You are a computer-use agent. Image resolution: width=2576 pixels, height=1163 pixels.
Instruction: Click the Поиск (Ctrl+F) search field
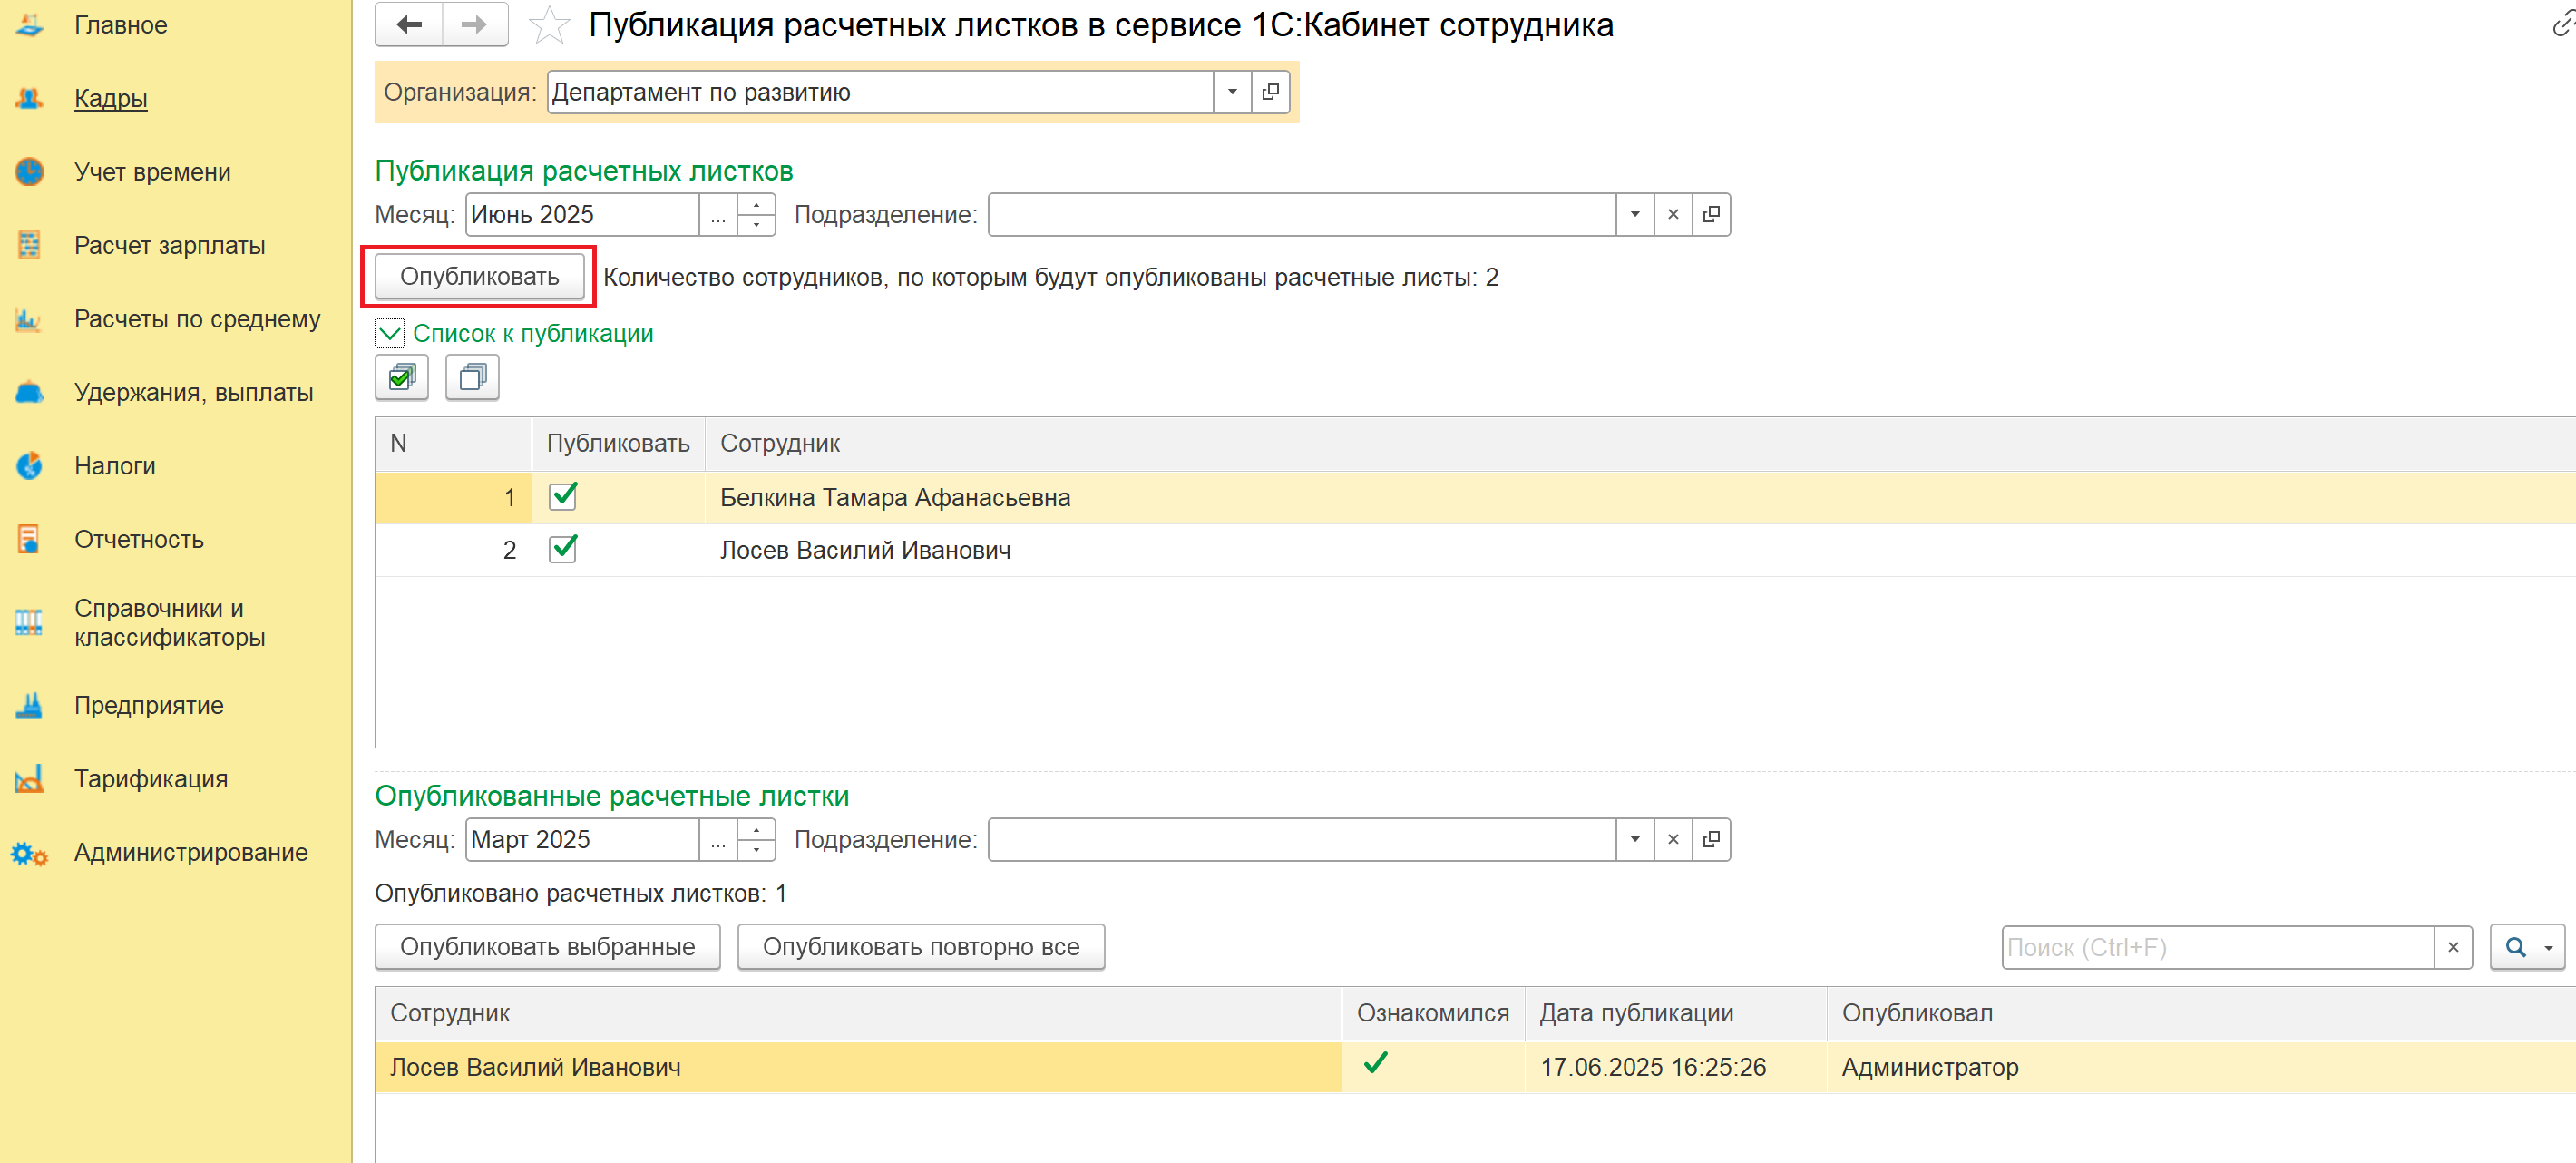[x=2217, y=947]
